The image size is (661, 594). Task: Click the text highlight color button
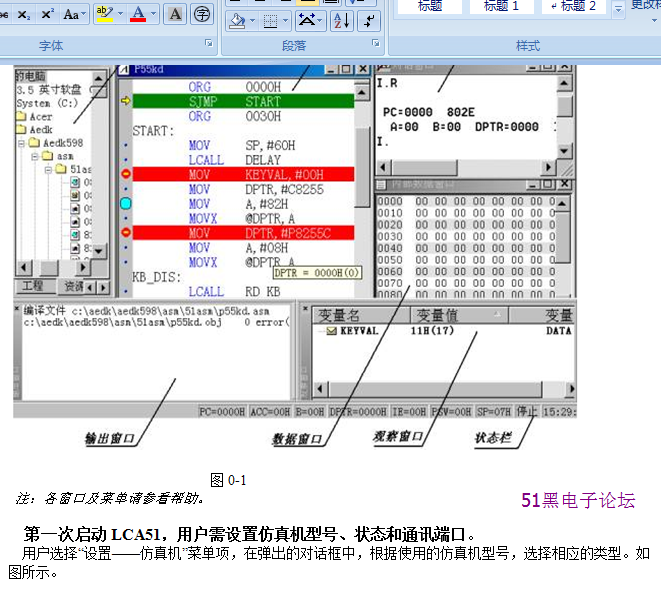[104, 14]
